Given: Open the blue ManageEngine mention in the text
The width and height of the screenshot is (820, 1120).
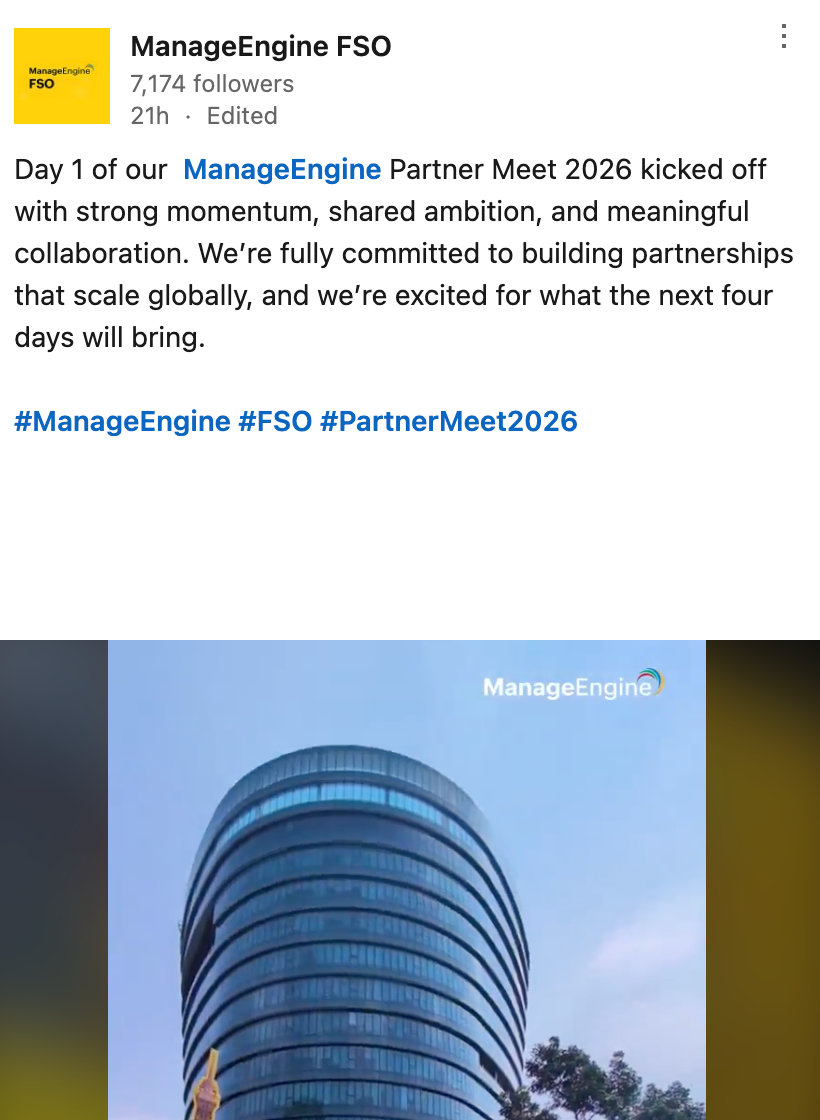Looking at the screenshot, I should coord(282,169).
